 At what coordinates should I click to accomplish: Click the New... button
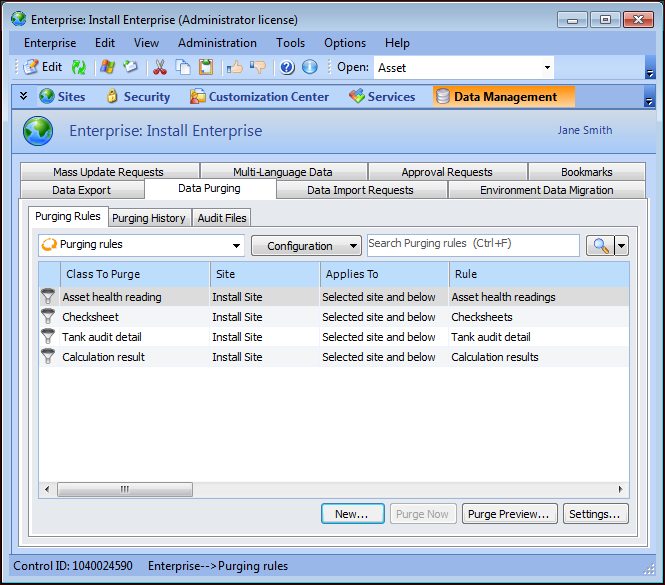pos(352,514)
